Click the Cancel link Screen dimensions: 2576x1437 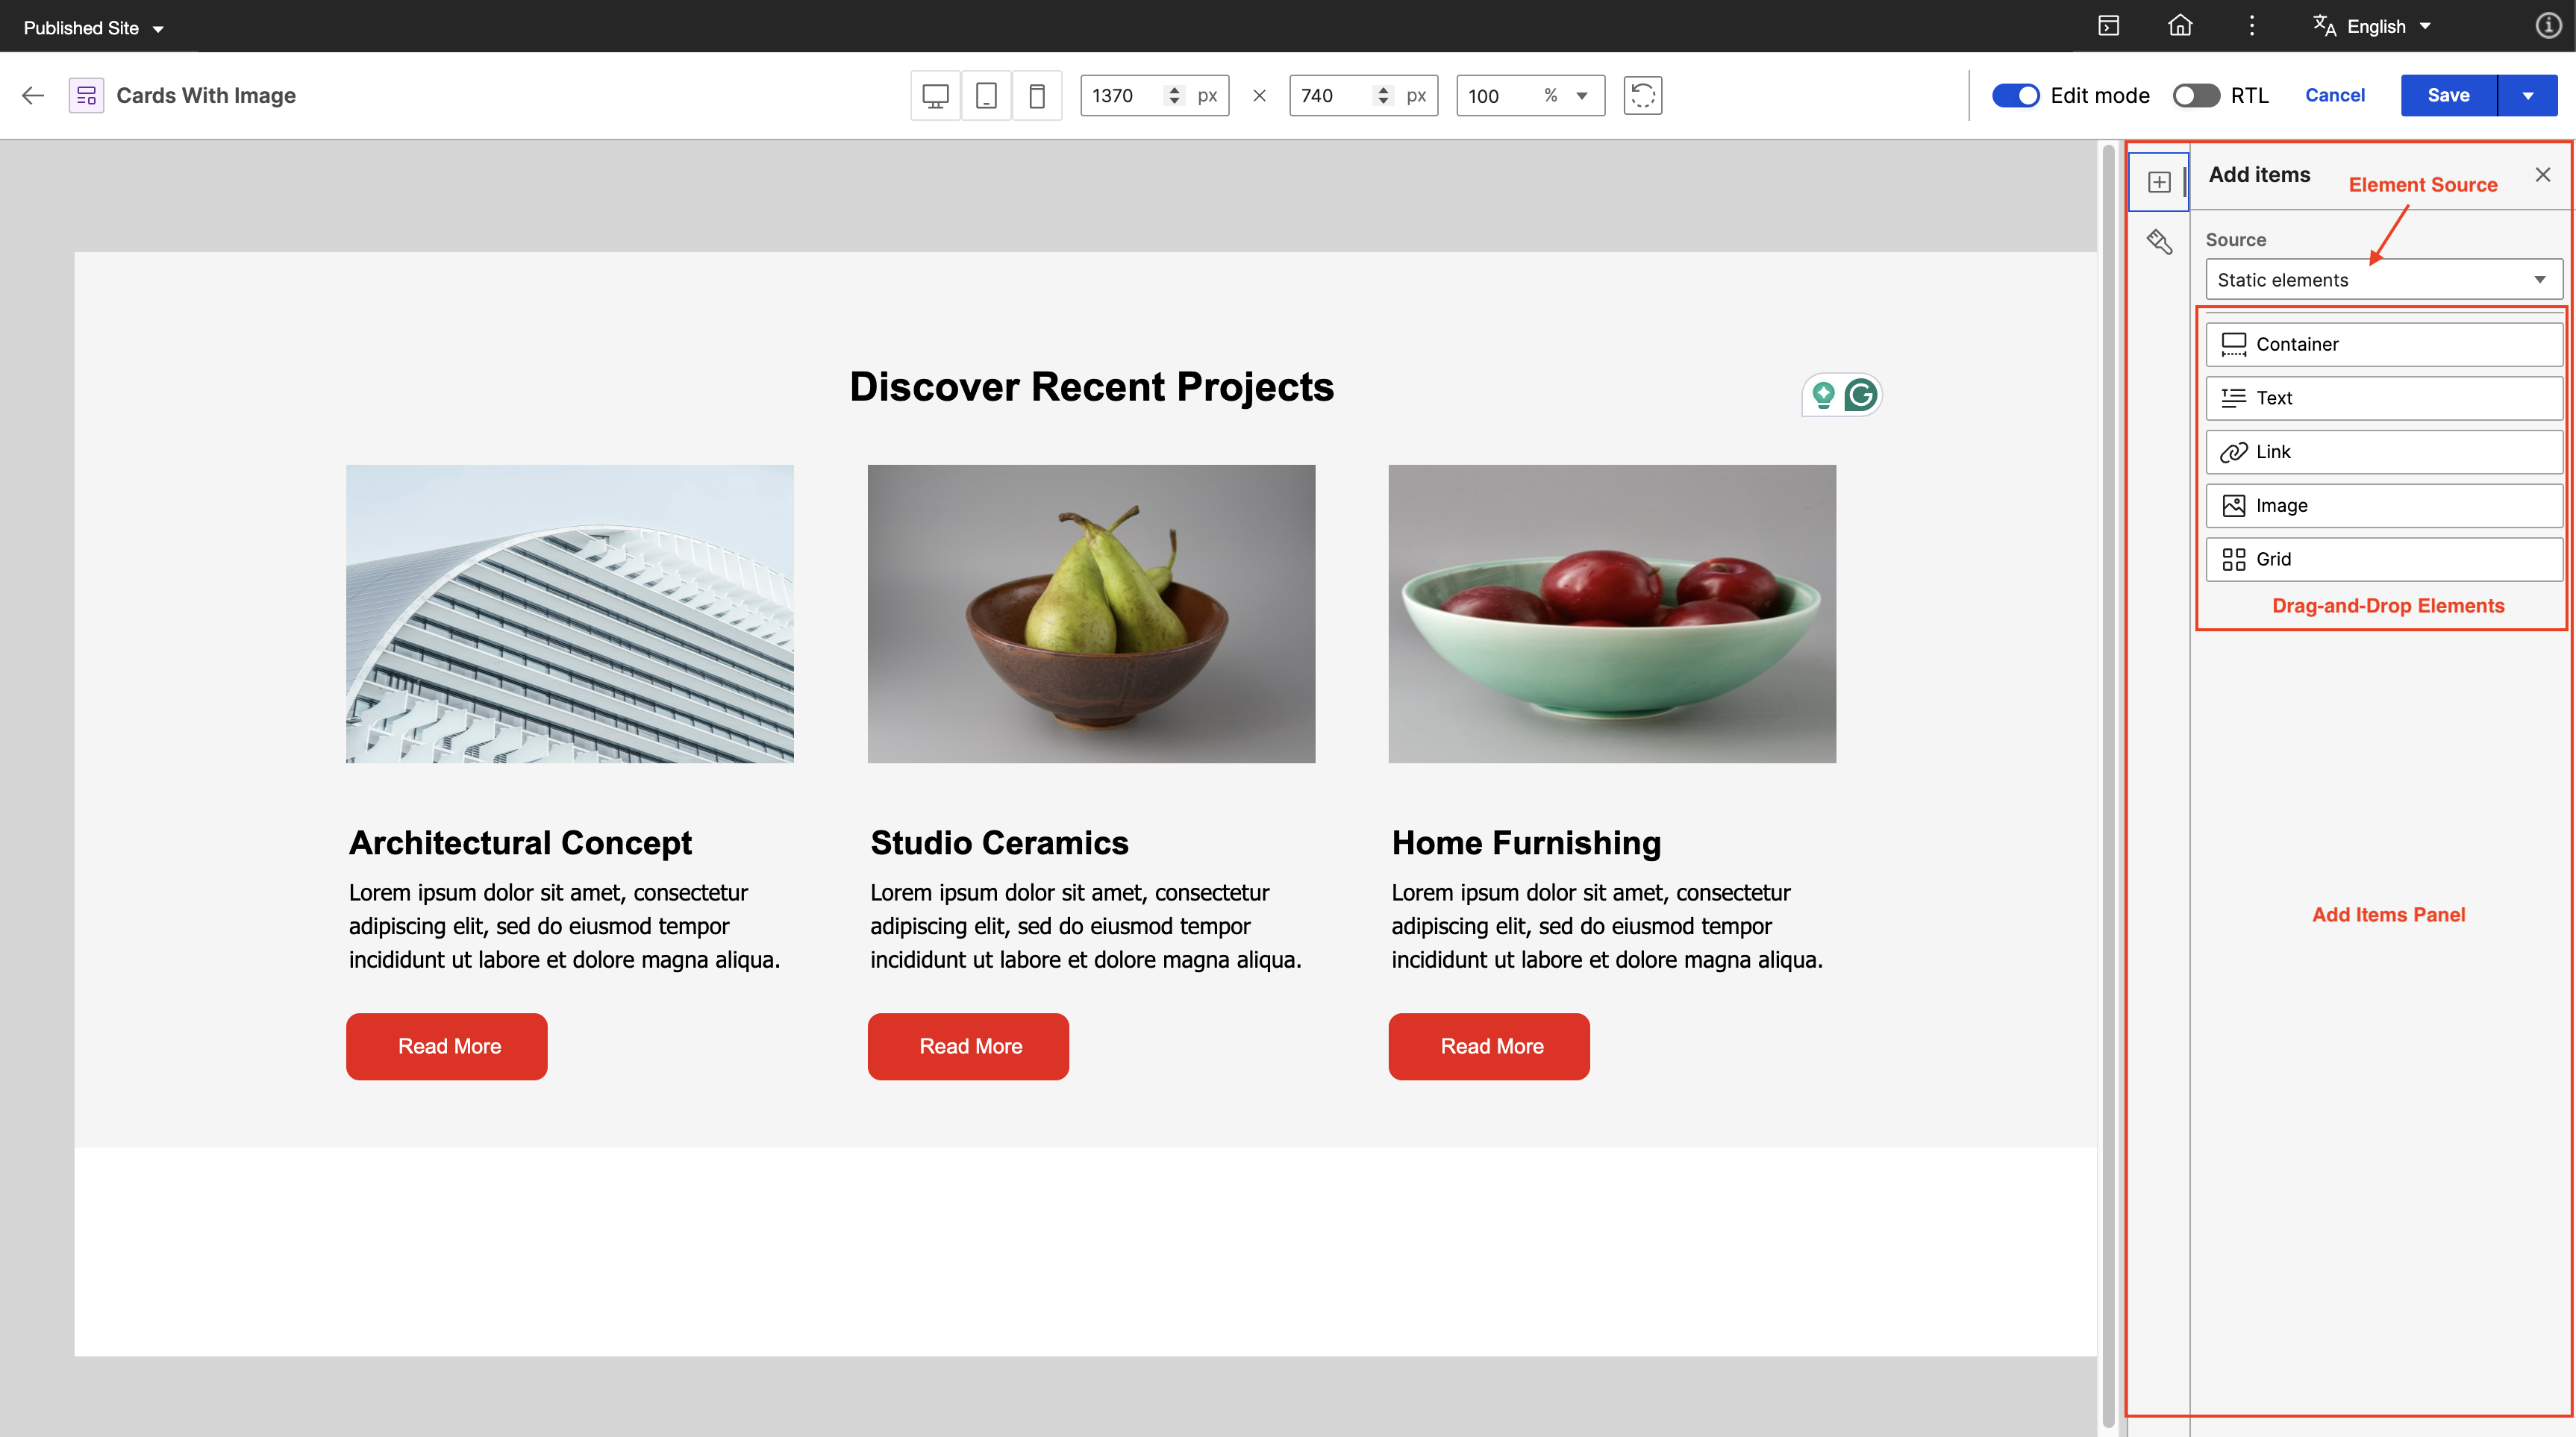[x=2334, y=96]
